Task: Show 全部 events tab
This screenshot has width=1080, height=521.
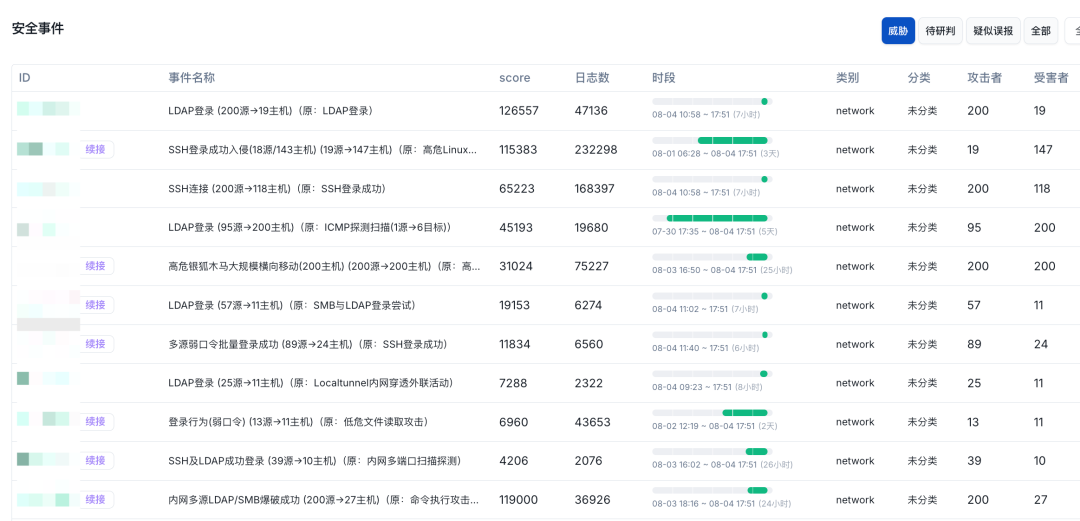Action: coord(1041,31)
